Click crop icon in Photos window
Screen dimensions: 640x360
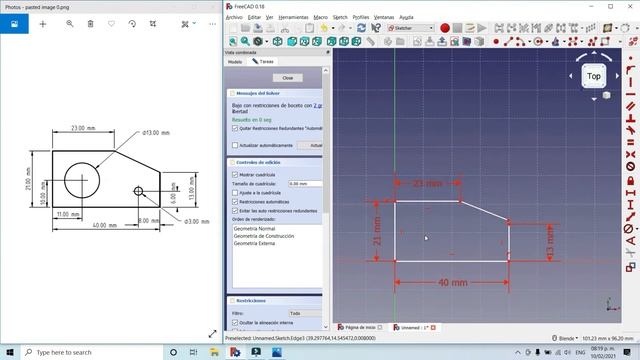tap(153, 24)
